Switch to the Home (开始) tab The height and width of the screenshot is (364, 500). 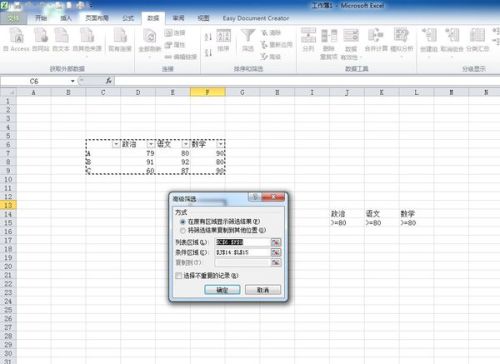(41, 18)
